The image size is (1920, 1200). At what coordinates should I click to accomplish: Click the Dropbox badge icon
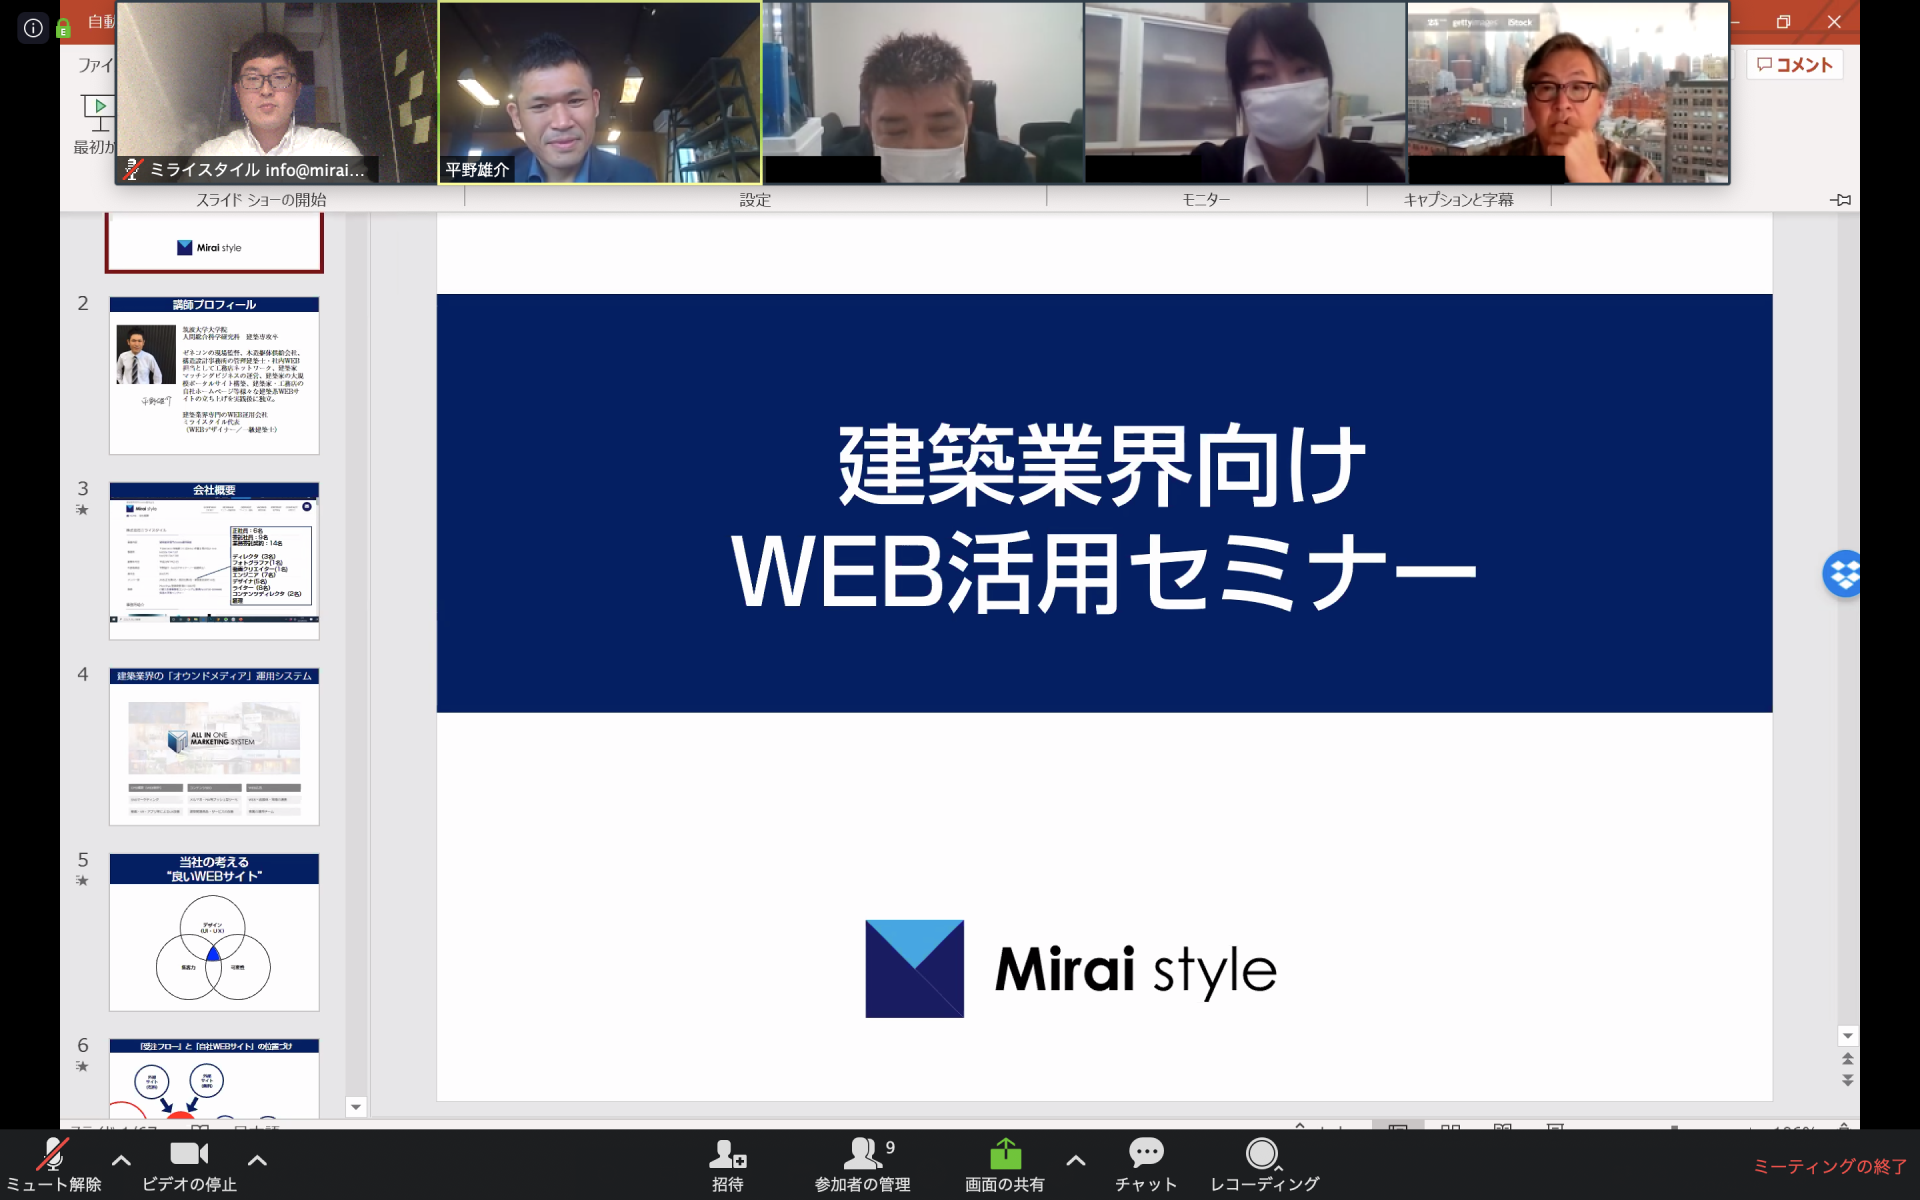pos(1842,574)
